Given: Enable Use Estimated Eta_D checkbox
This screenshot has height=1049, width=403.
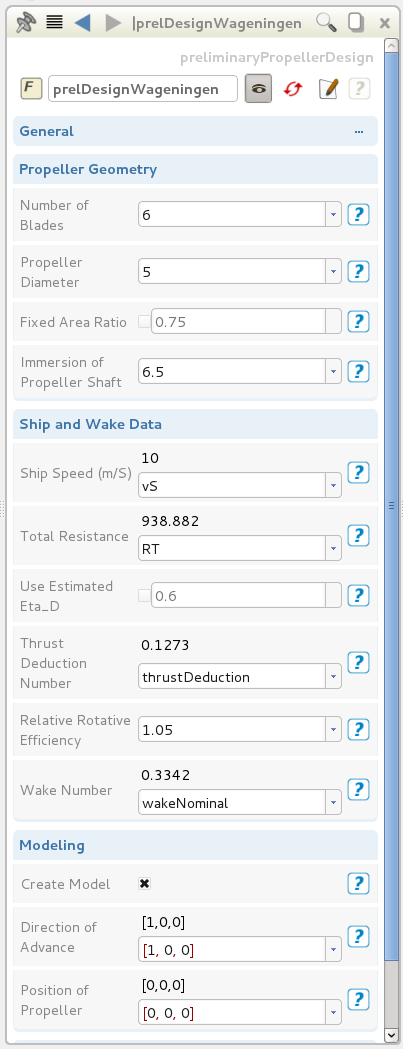Looking at the screenshot, I should tap(144, 595).
